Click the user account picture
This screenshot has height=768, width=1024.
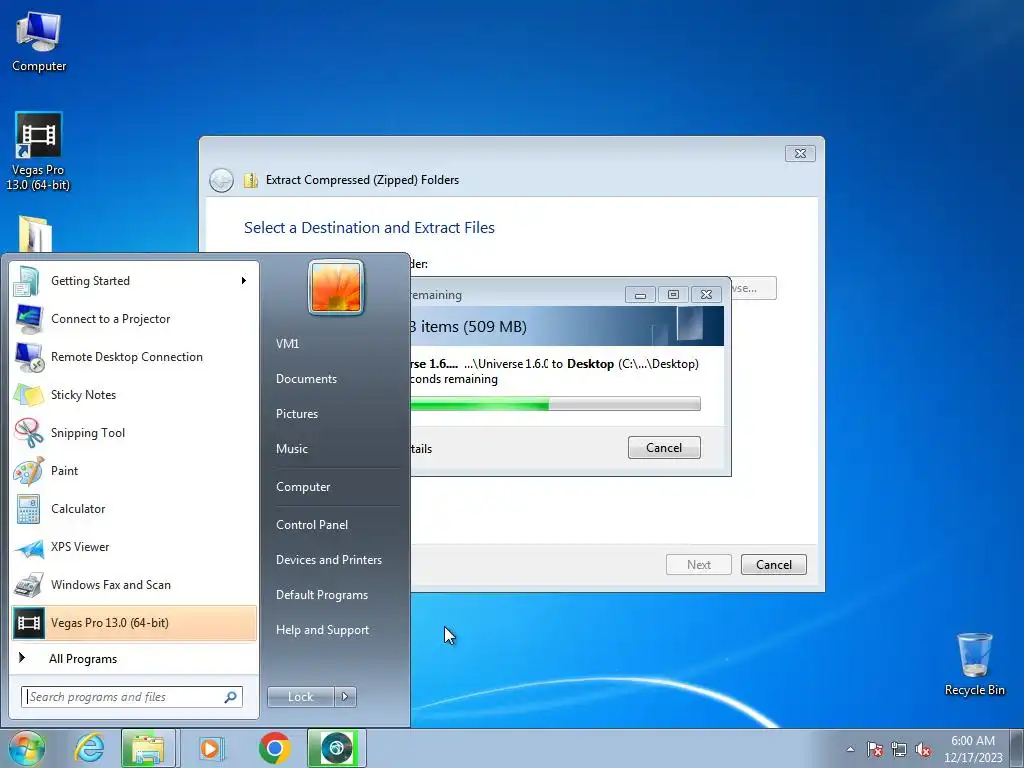[336, 287]
